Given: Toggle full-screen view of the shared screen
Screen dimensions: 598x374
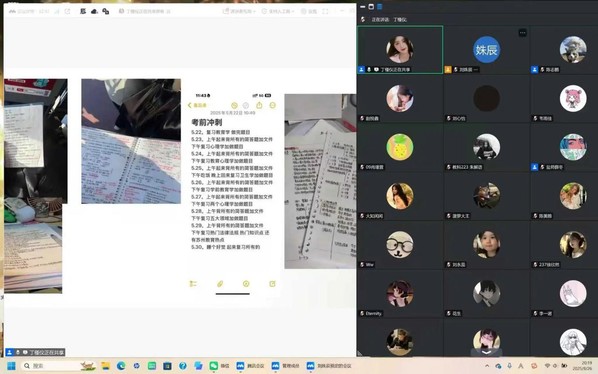Looking at the screenshot, I should click(325, 11).
